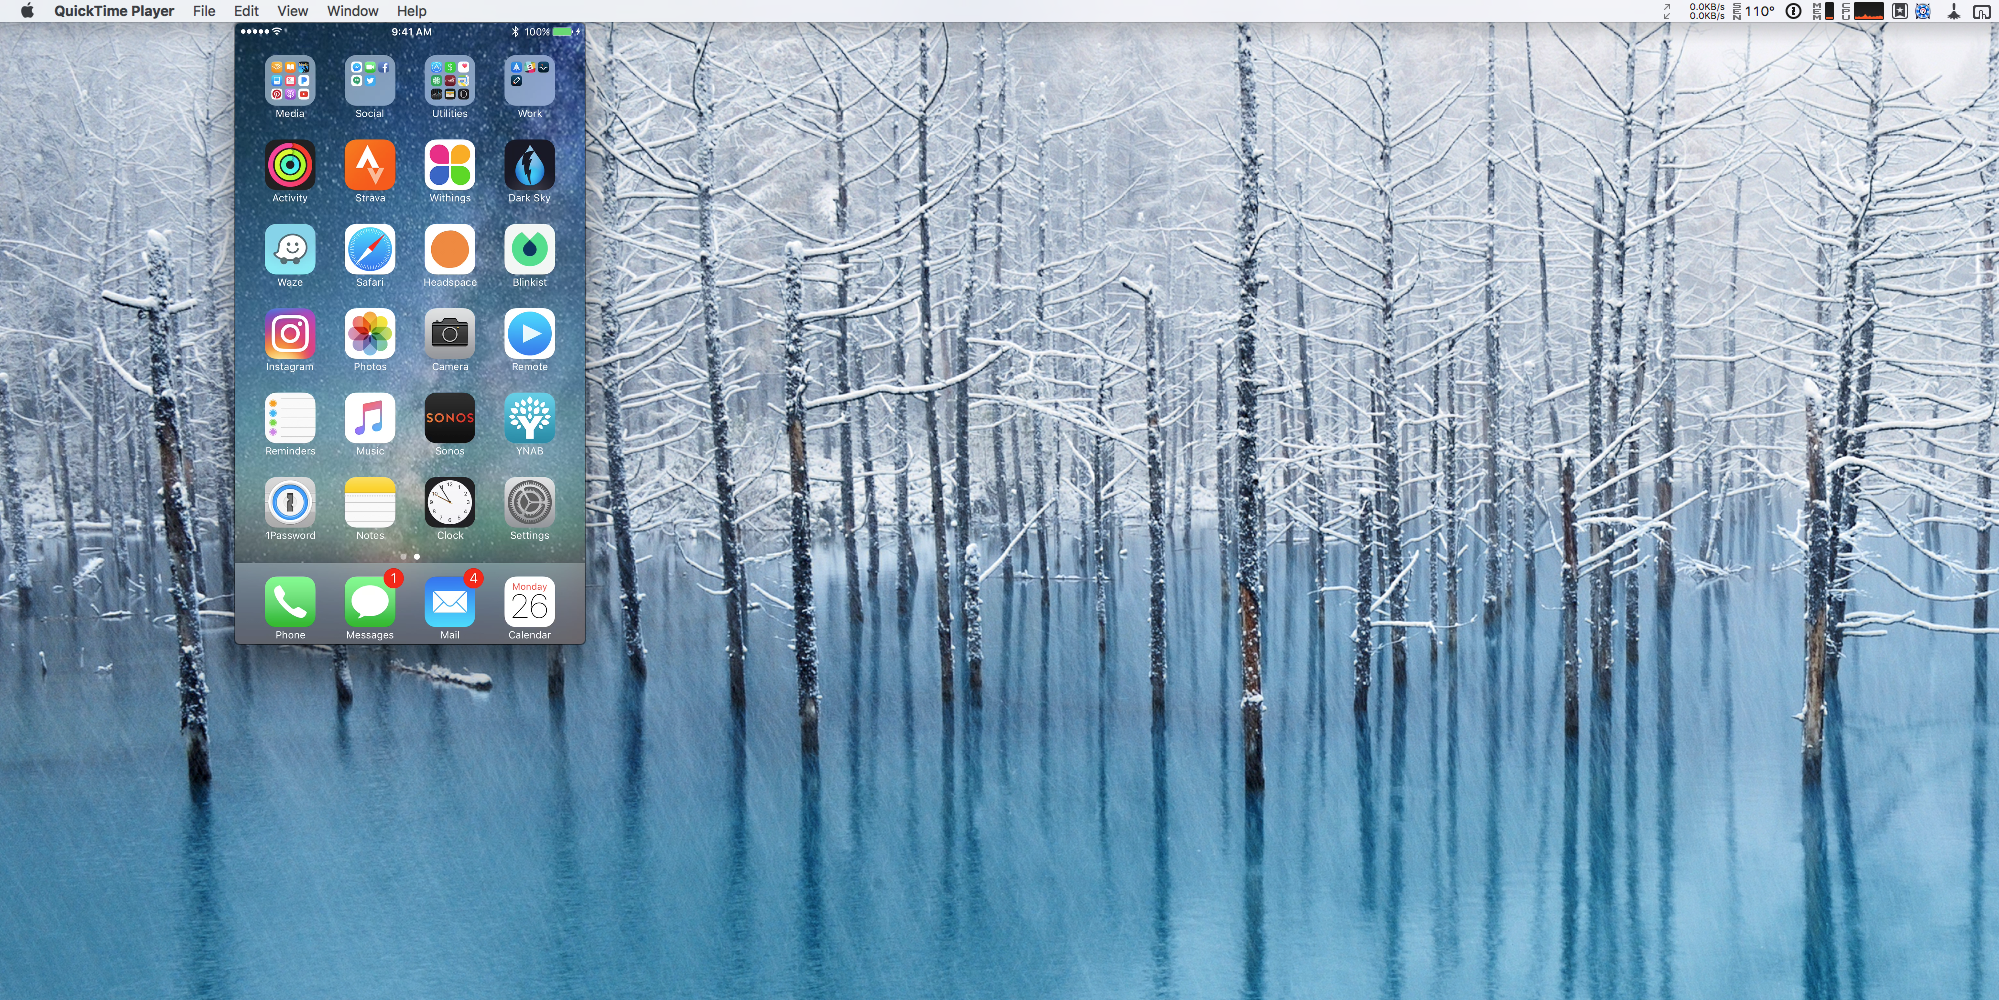Open Mail with four unread badge
Viewport: 1999px width, 1000px height.
449,602
